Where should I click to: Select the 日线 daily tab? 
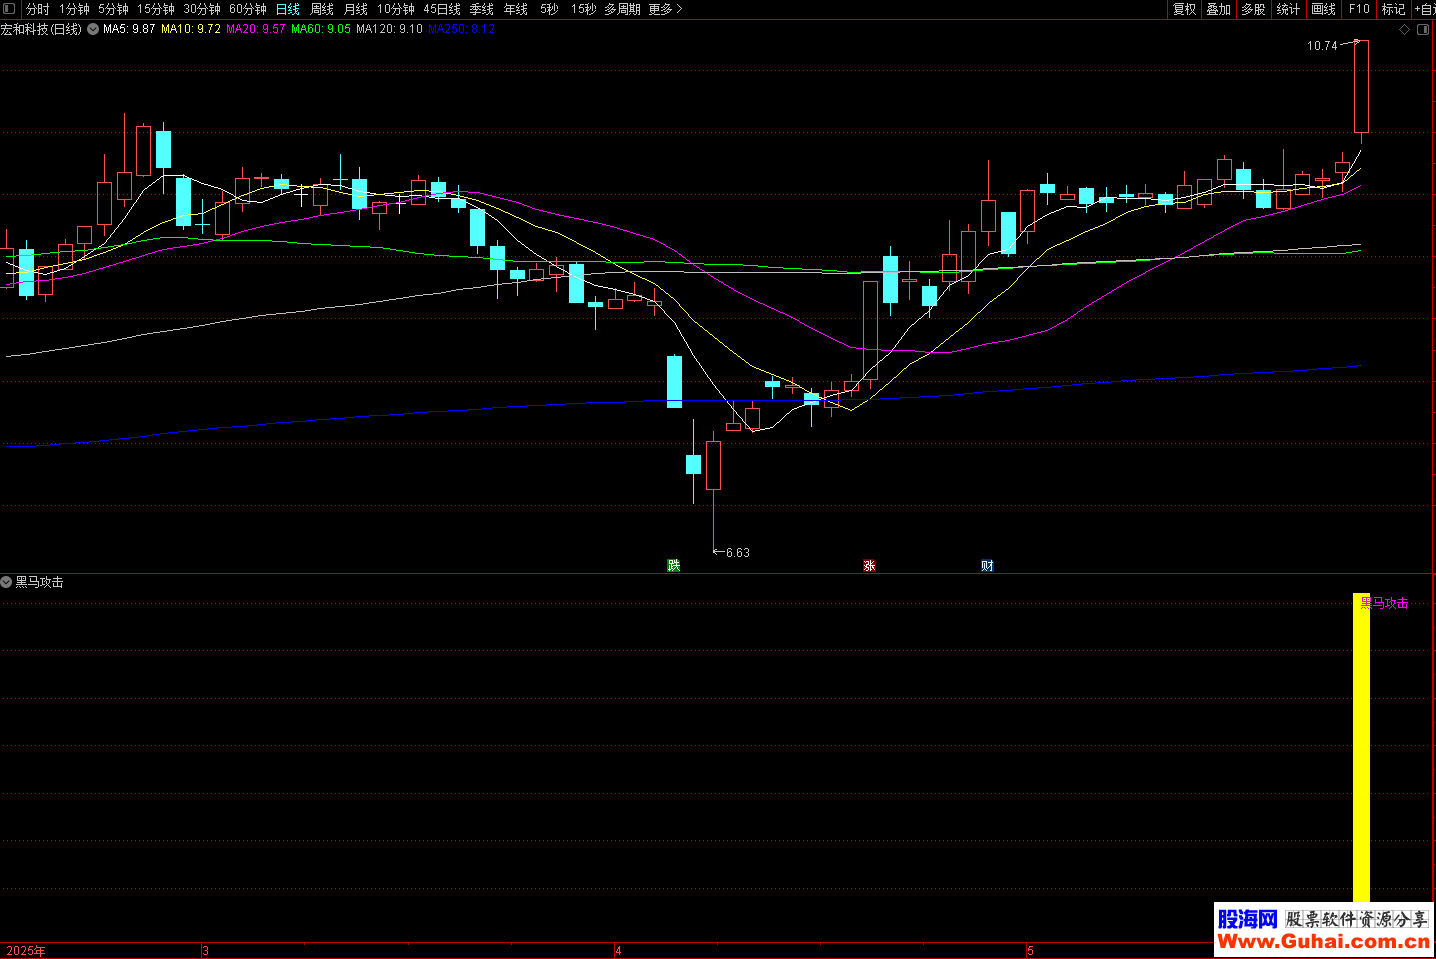click(288, 9)
